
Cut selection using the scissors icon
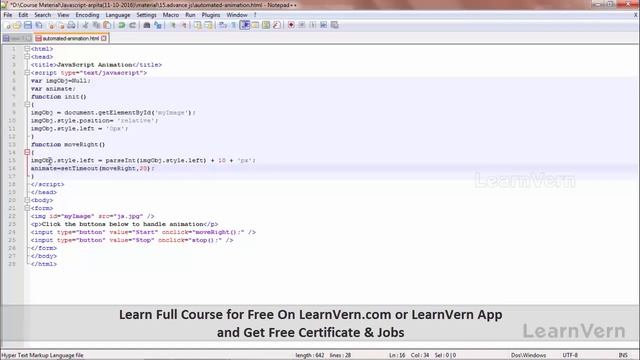85,25
